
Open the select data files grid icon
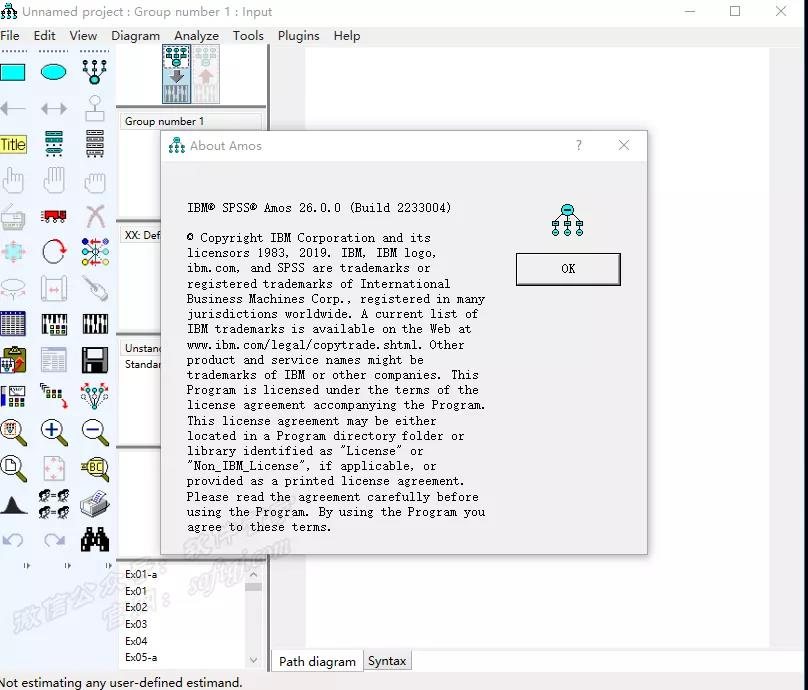(x=13, y=324)
